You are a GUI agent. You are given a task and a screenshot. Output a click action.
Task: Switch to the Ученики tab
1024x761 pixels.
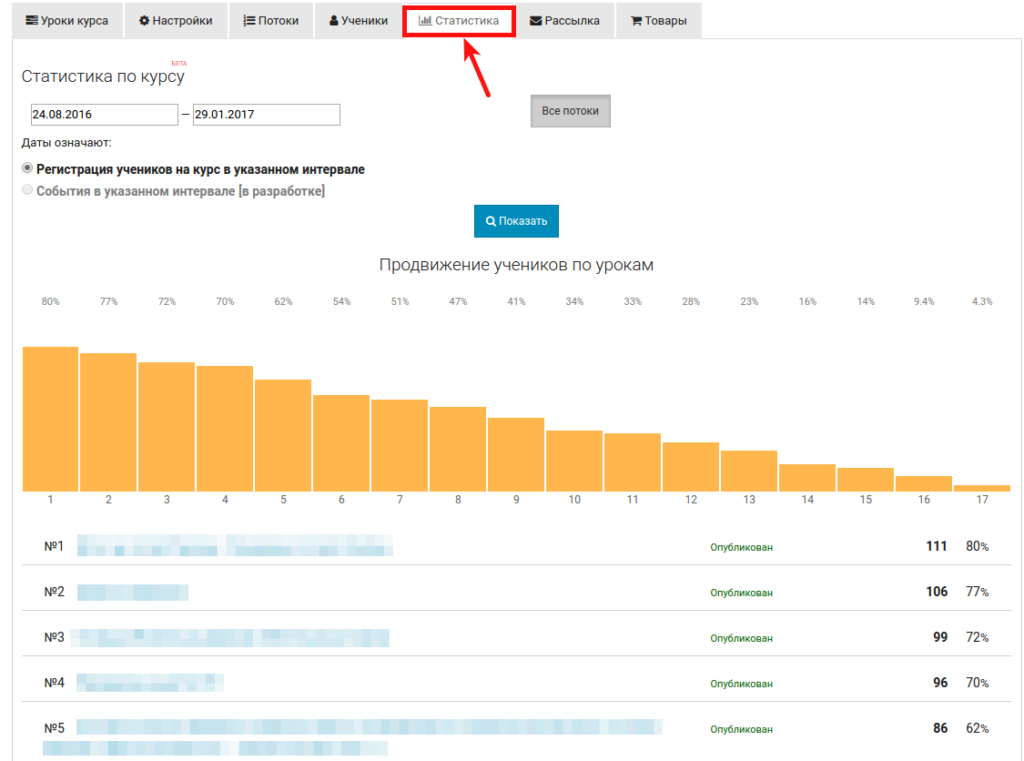(x=358, y=21)
